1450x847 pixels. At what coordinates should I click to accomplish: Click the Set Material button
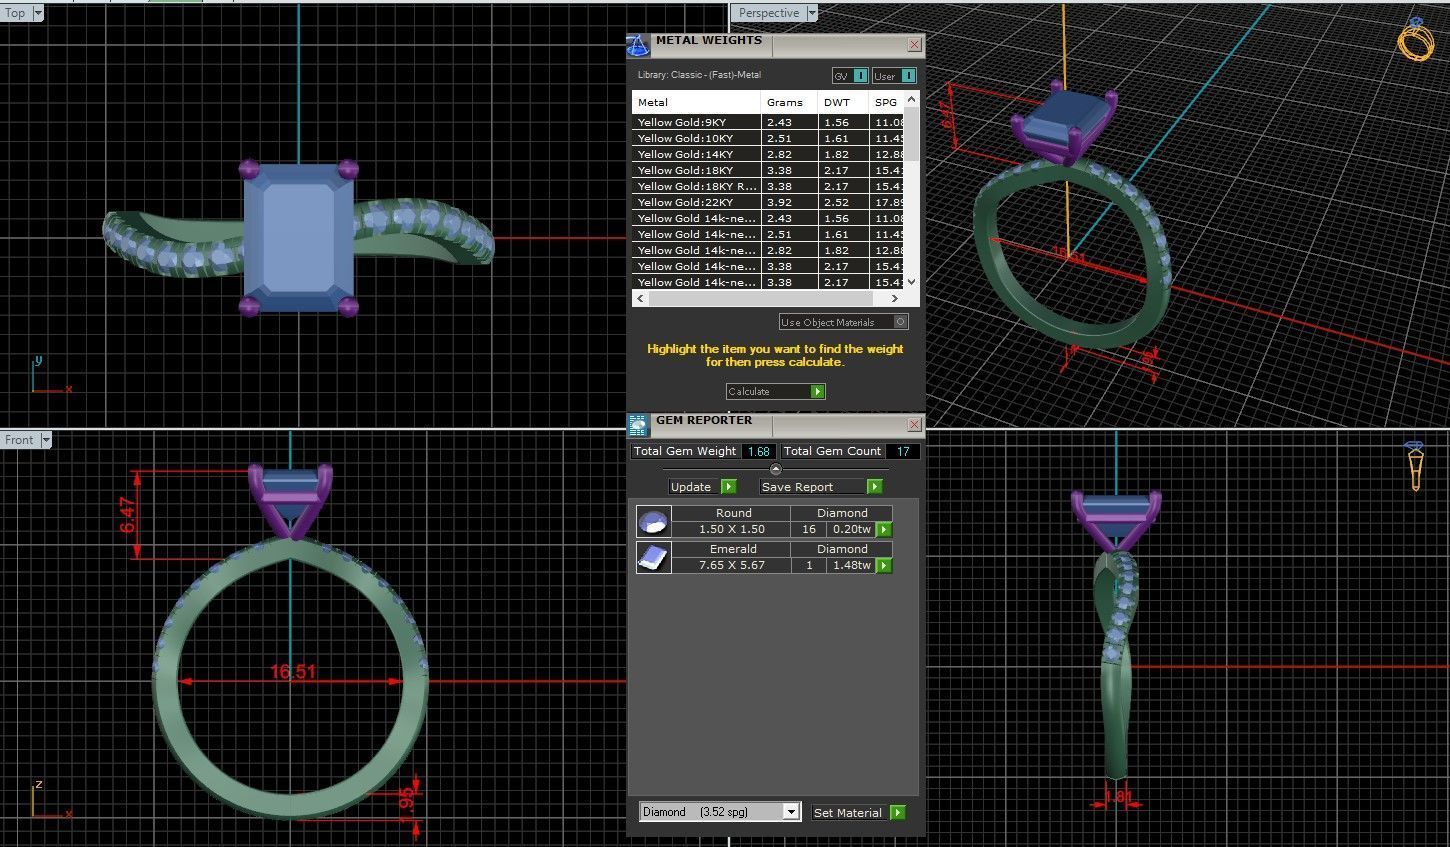coord(850,813)
